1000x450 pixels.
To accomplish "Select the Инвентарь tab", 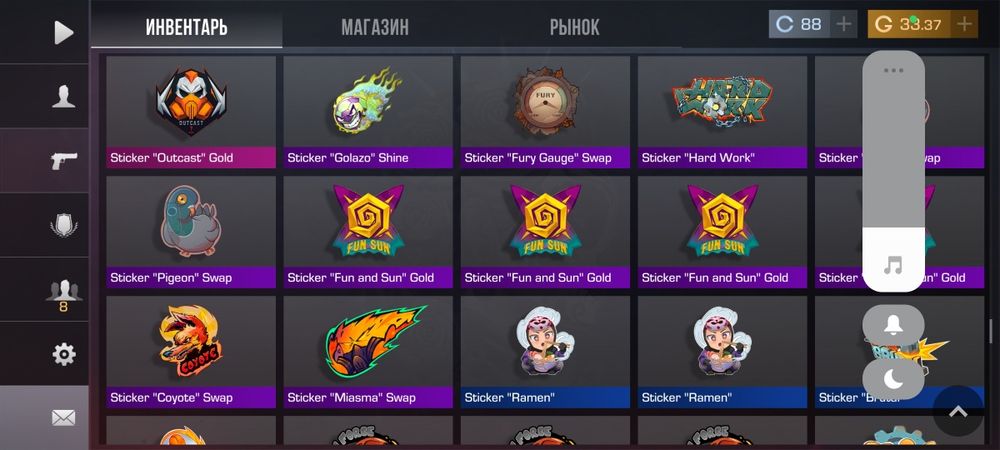I will (x=186, y=27).
